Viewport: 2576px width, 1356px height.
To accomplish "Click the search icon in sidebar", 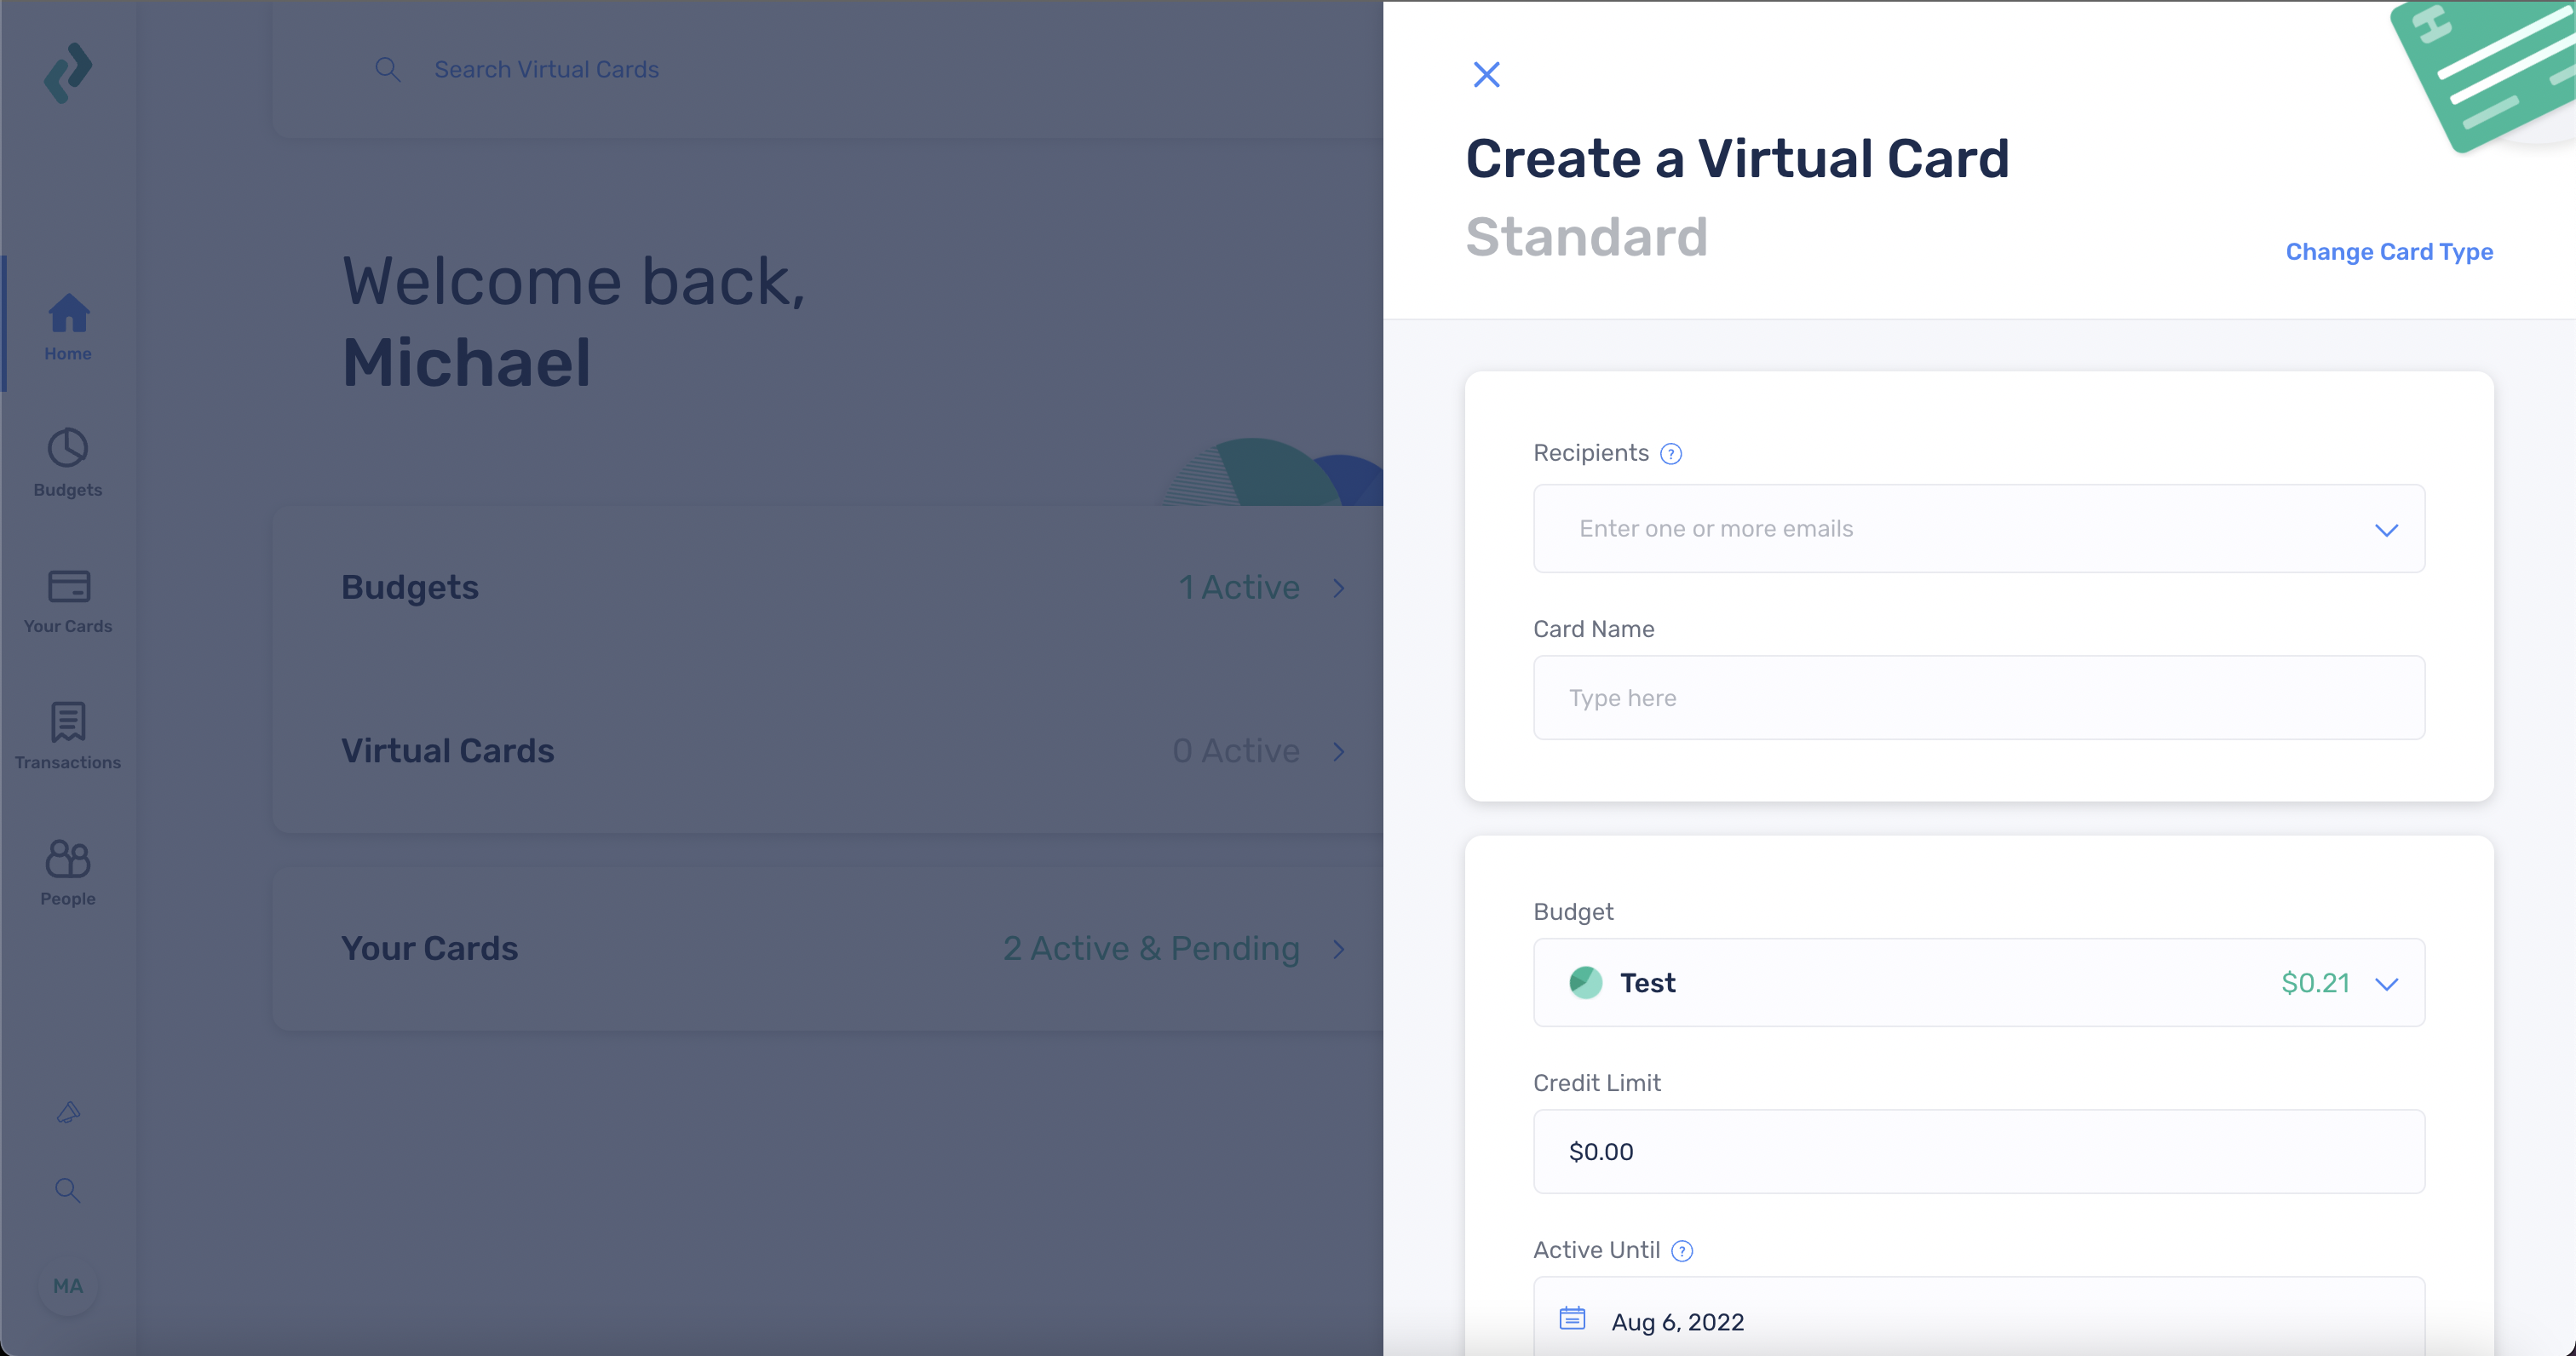I will pos(70,1189).
